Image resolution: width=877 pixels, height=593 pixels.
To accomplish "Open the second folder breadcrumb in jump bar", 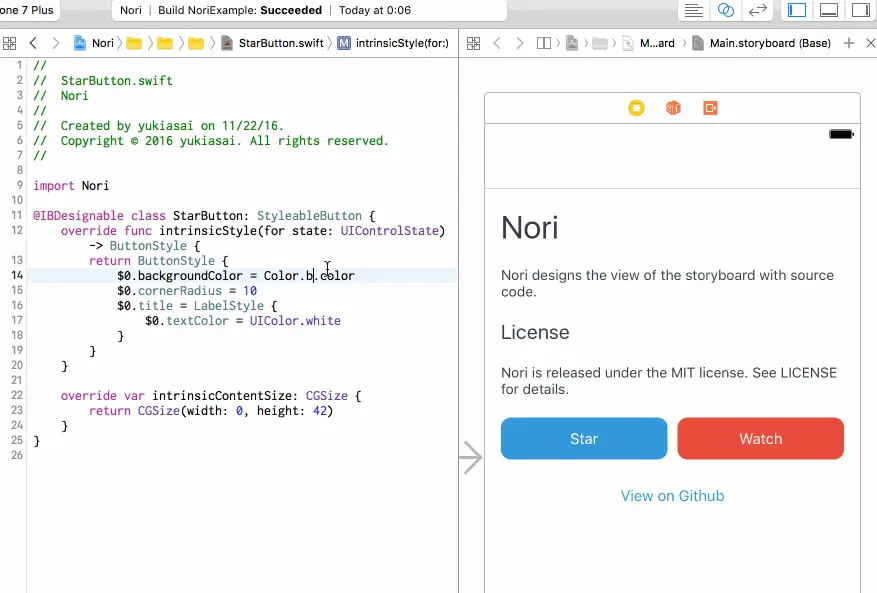I will click(164, 43).
